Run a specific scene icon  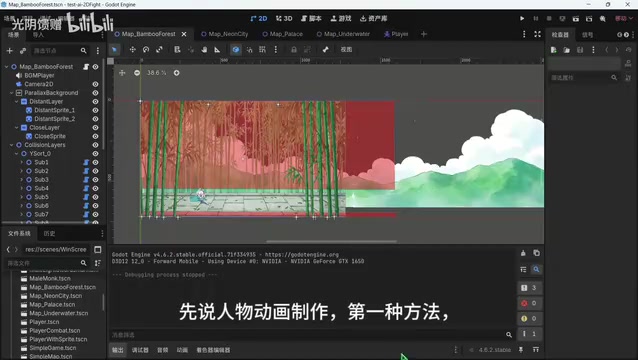click(589, 18)
